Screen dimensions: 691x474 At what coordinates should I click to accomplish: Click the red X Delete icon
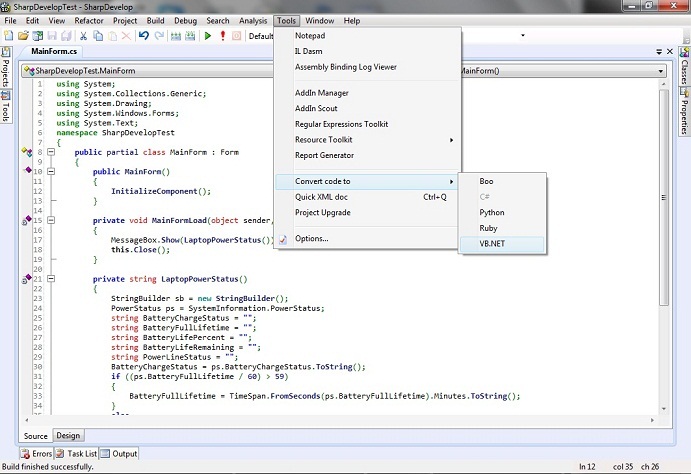(126, 36)
